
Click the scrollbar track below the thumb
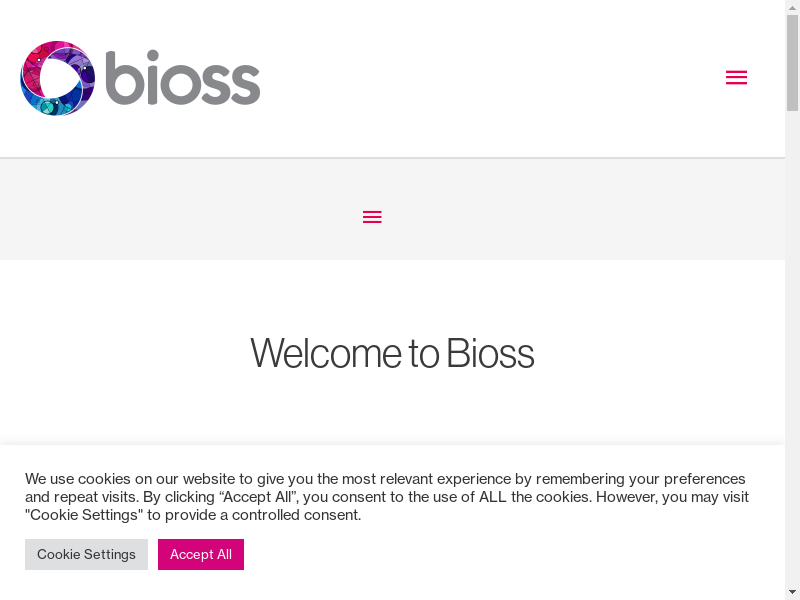(792, 350)
